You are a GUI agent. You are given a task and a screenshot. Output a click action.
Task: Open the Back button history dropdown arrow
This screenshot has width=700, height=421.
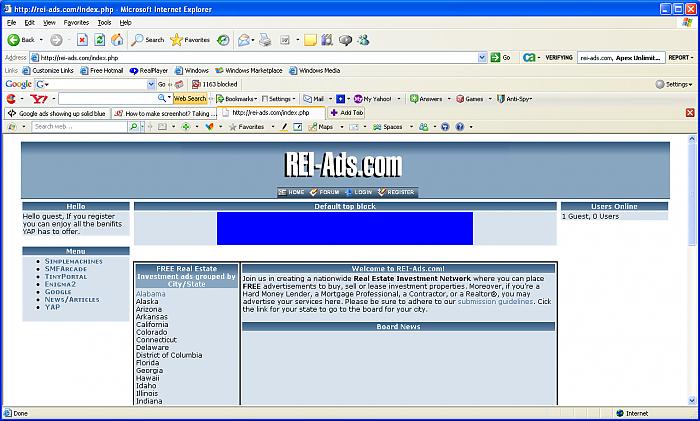pos(42,40)
